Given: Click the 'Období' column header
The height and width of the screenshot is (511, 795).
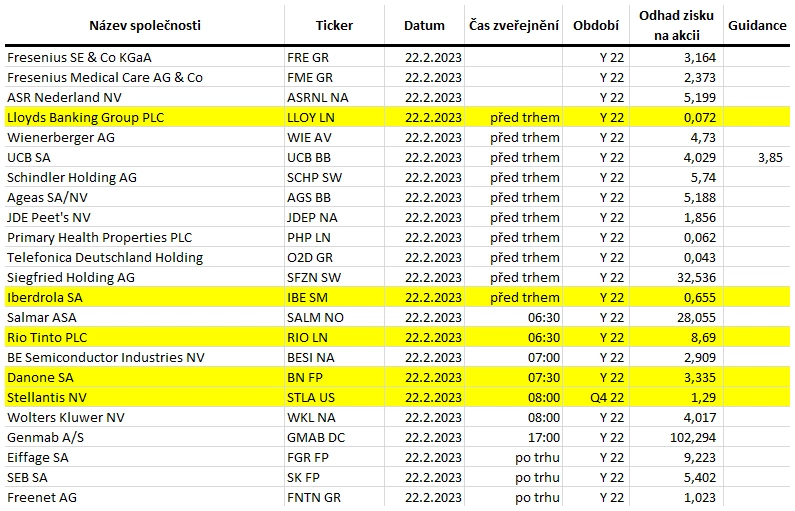Looking at the screenshot, I should [596, 25].
